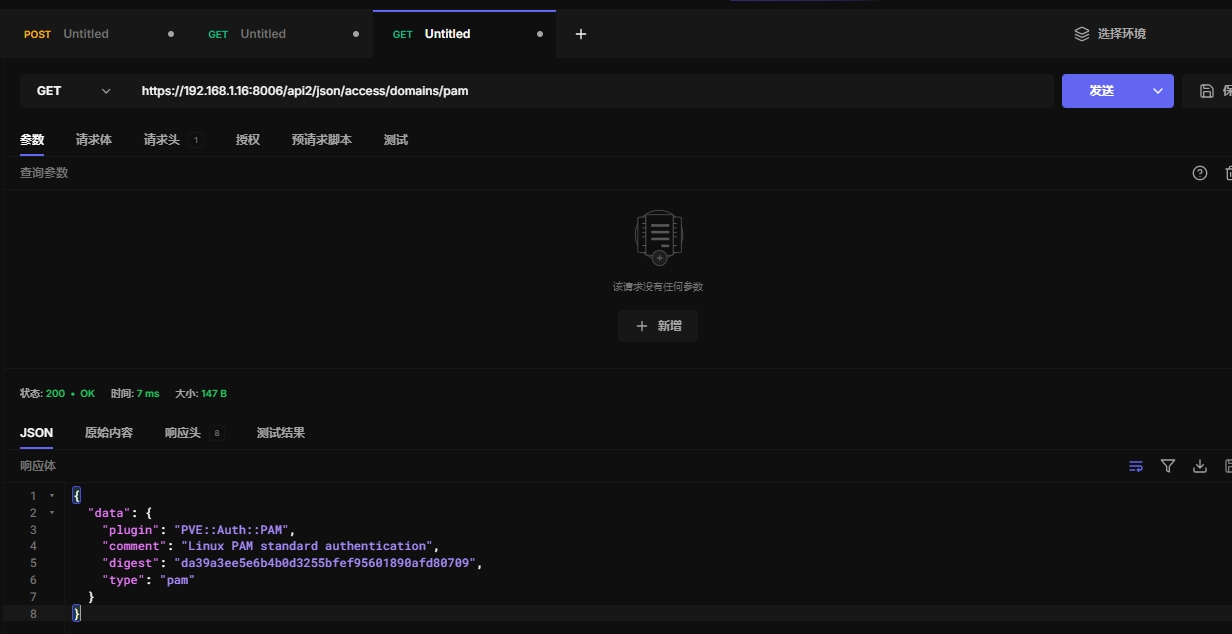Click the response filter funnel icon
The height and width of the screenshot is (634, 1232).
tap(1167, 466)
